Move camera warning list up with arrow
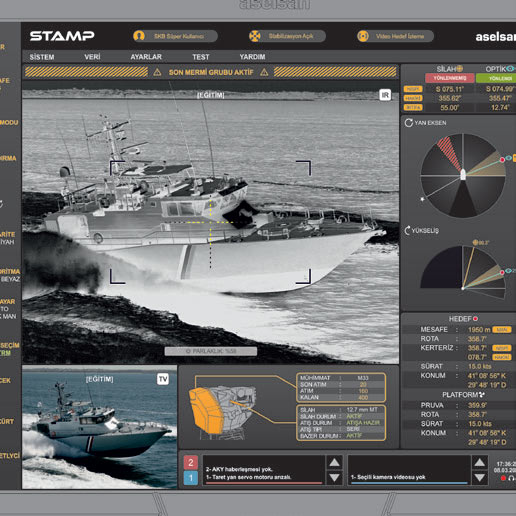 (480, 462)
